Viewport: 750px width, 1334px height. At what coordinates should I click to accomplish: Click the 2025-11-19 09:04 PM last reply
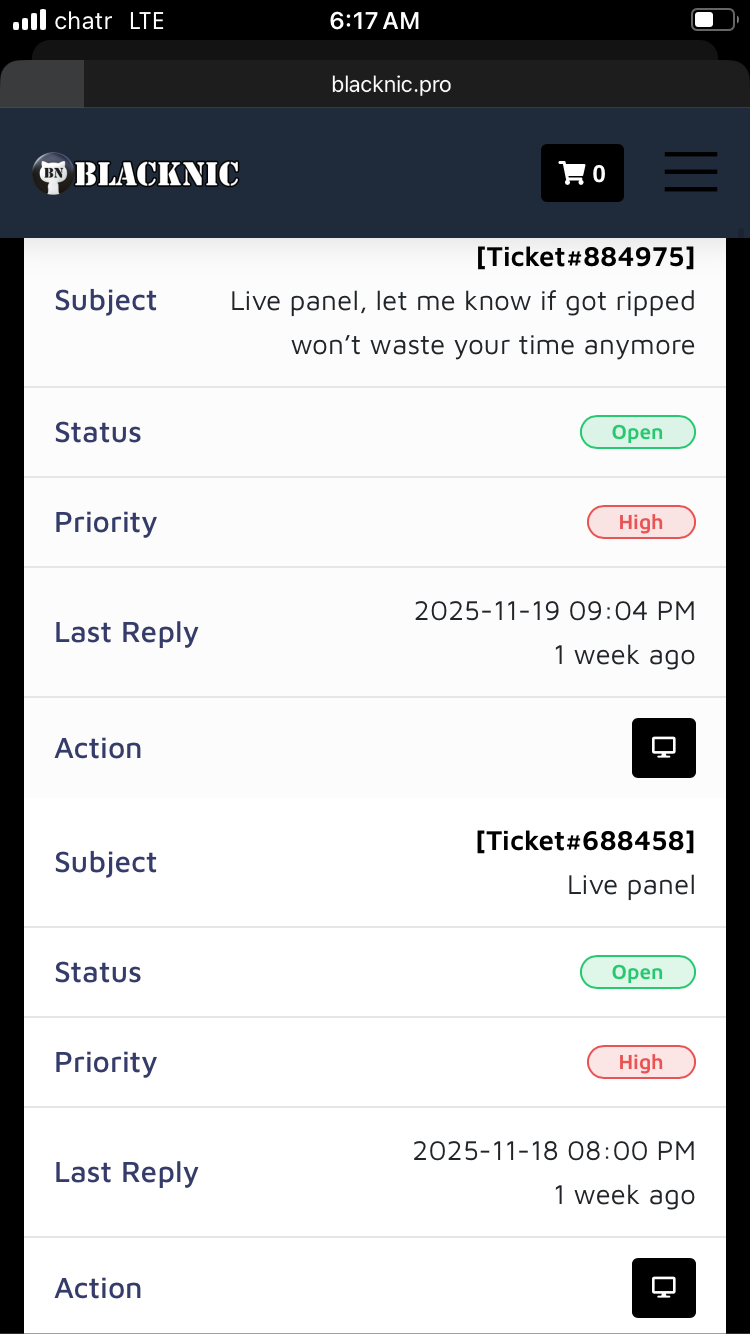coord(554,611)
